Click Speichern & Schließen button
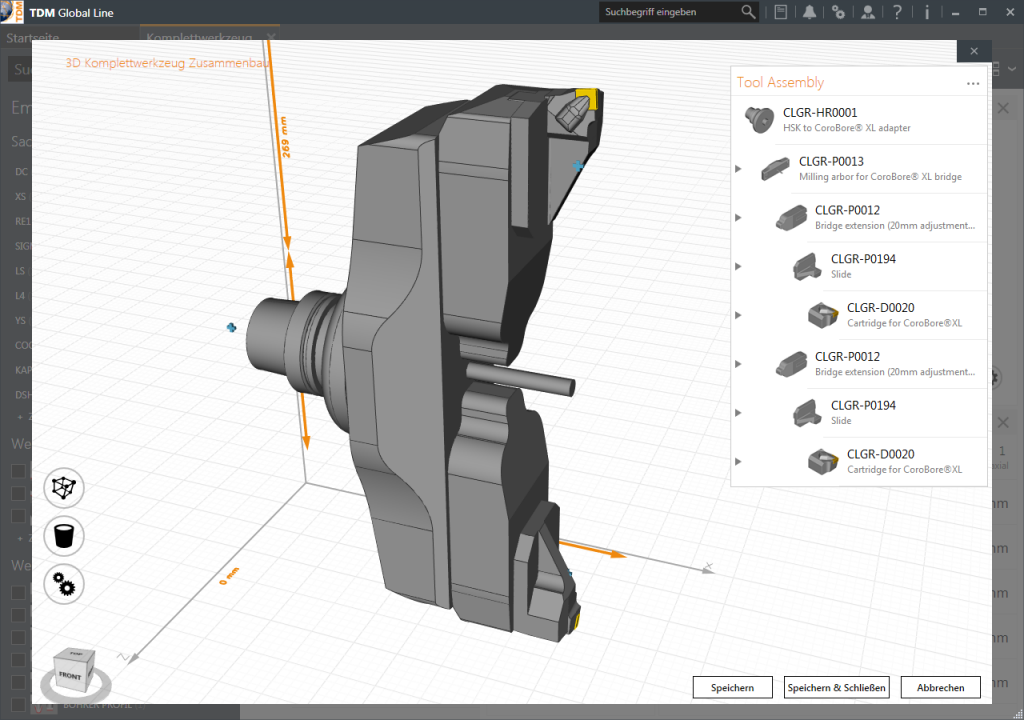This screenshot has width=1024, height=720. 837,687
